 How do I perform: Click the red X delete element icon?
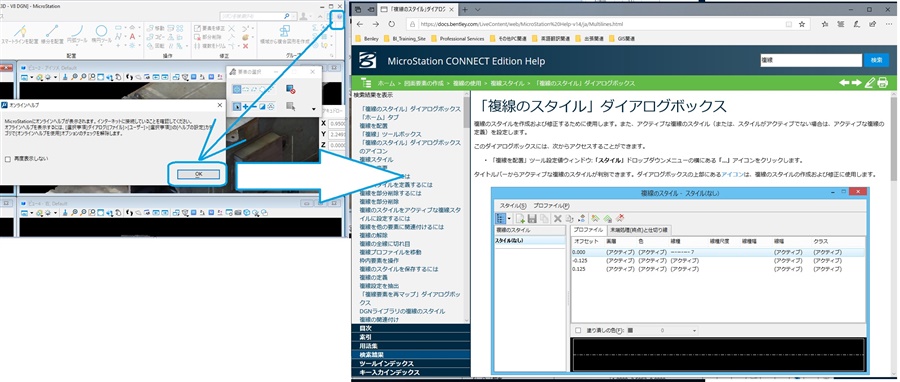(x=246, y=46)
